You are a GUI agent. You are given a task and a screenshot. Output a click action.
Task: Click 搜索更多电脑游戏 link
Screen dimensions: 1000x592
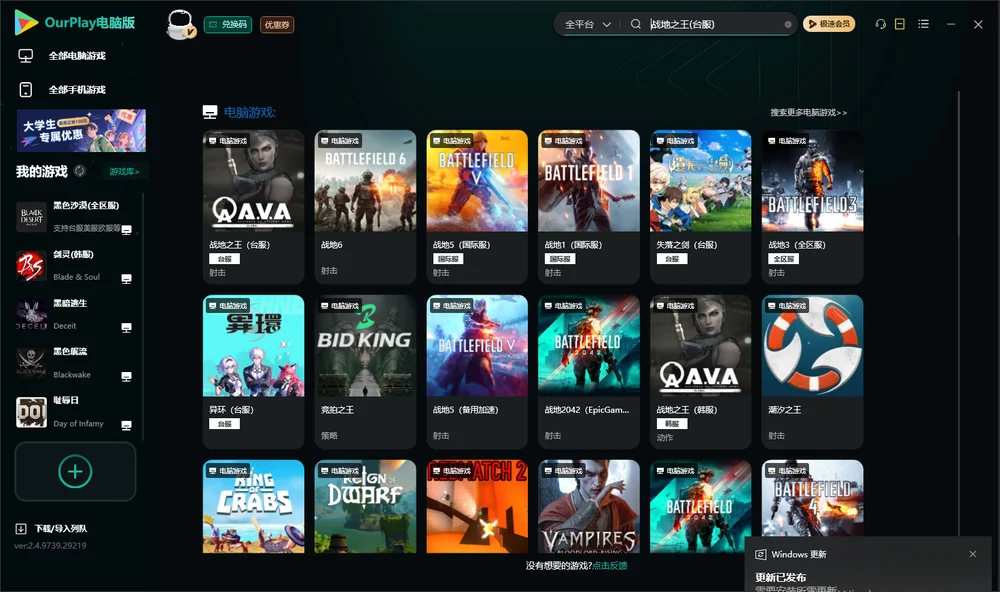809,112
